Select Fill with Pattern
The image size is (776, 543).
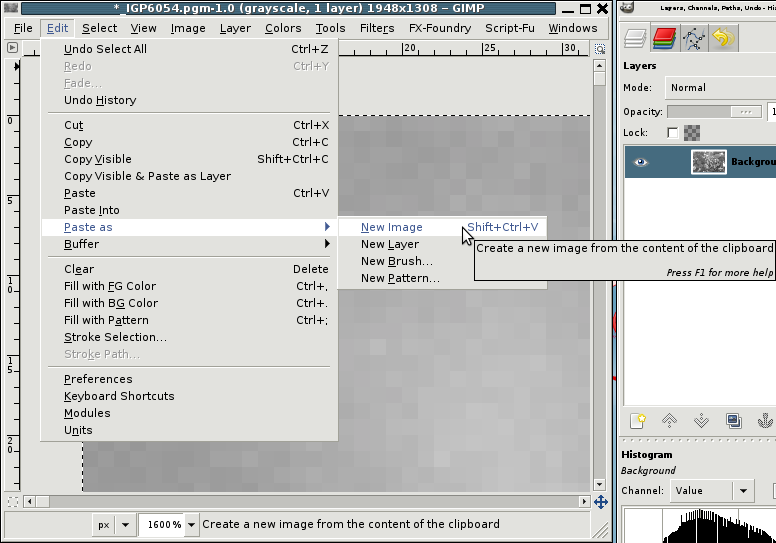coord(190,320)
